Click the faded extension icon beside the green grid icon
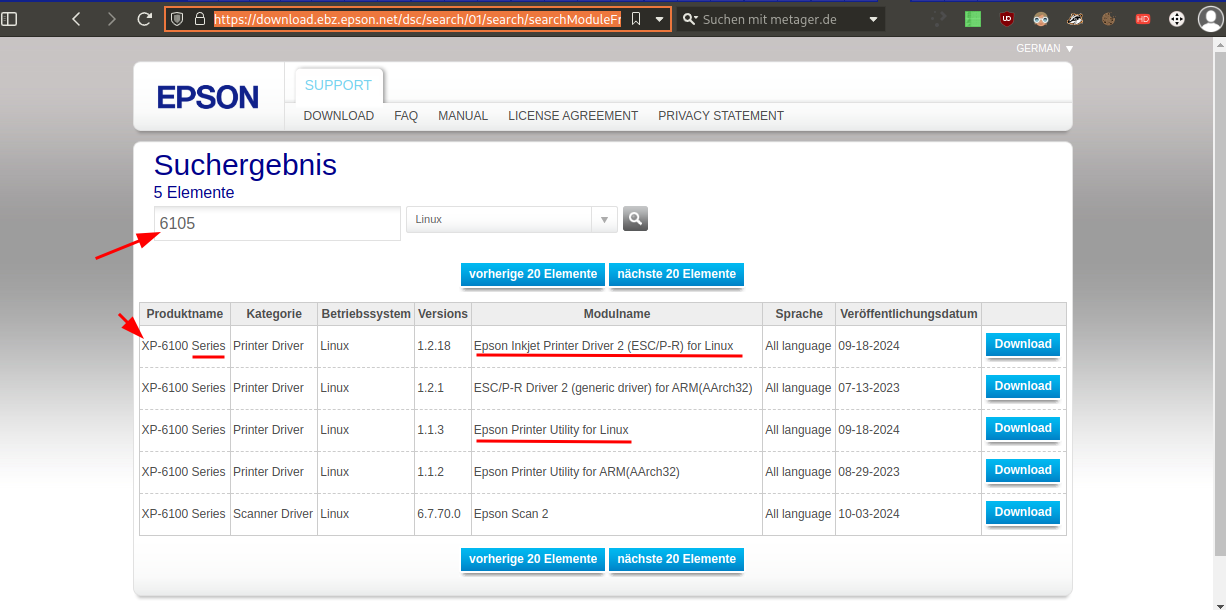This screenshot has width=1226, height=610. 939,19
